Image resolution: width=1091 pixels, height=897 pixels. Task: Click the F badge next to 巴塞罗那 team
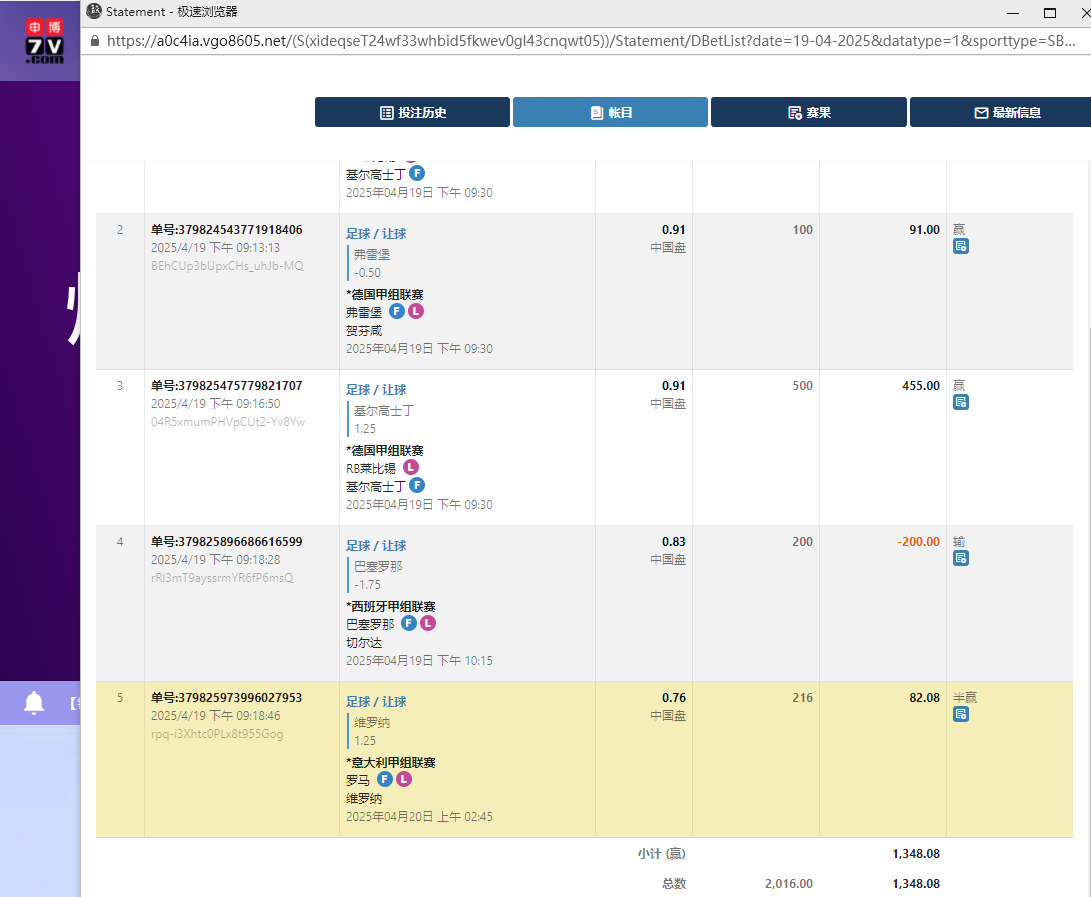[408, 623]
